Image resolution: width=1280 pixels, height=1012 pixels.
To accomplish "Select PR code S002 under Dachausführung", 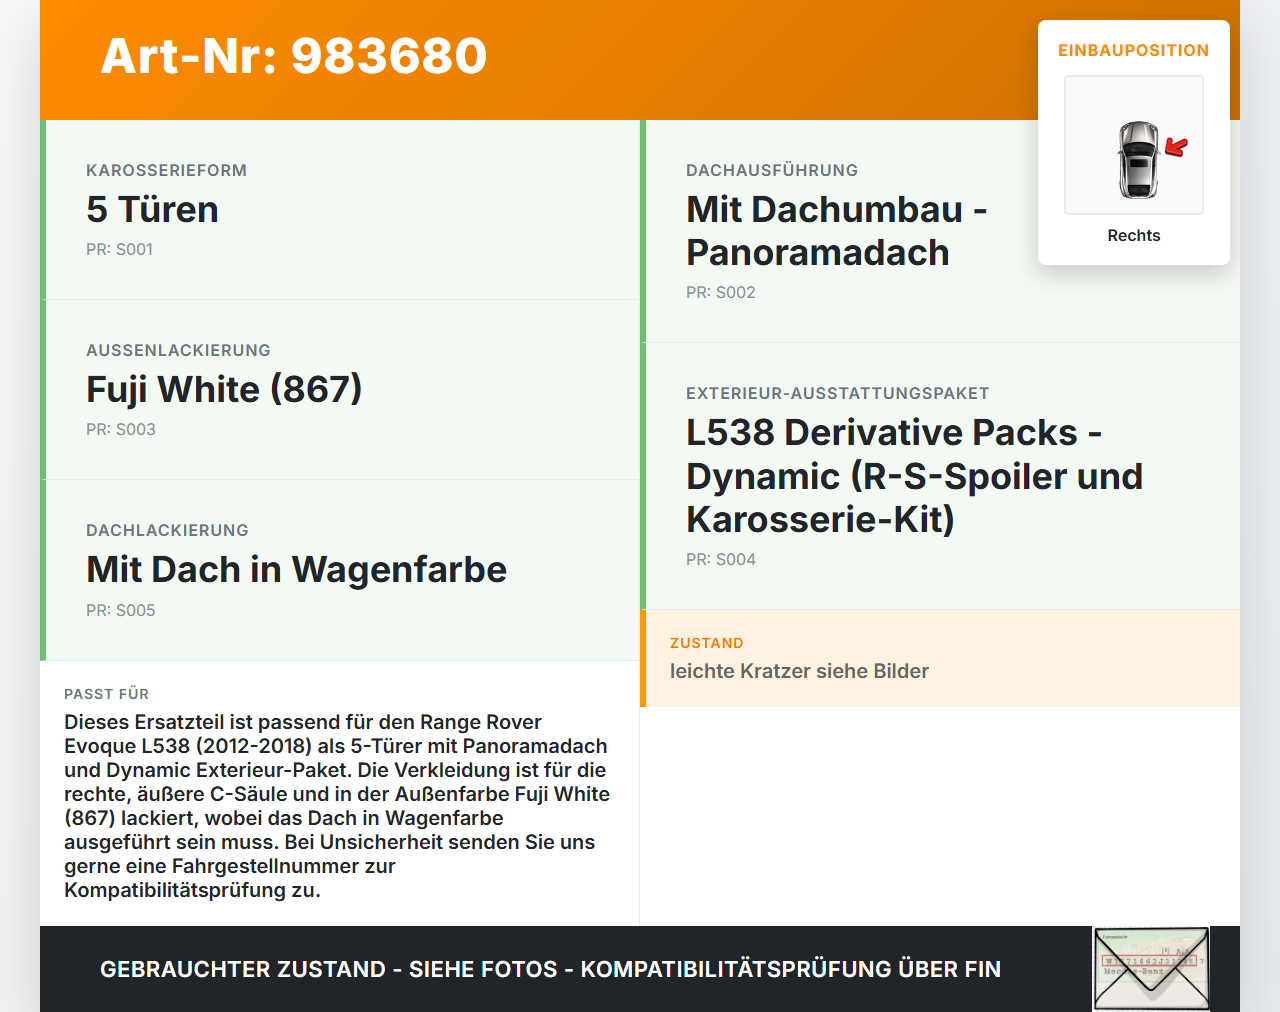I will pos(720,292).
